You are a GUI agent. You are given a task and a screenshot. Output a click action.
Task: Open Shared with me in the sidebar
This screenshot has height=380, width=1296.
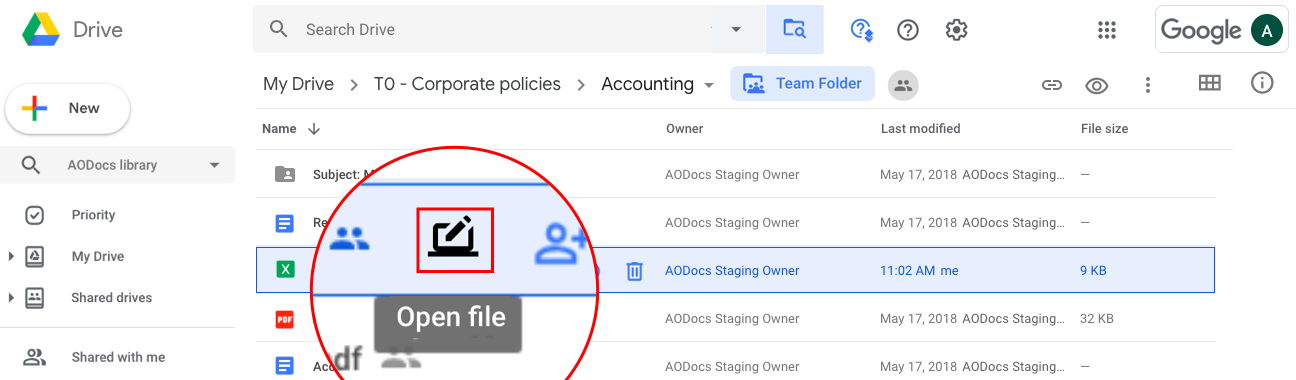(118, 357)
